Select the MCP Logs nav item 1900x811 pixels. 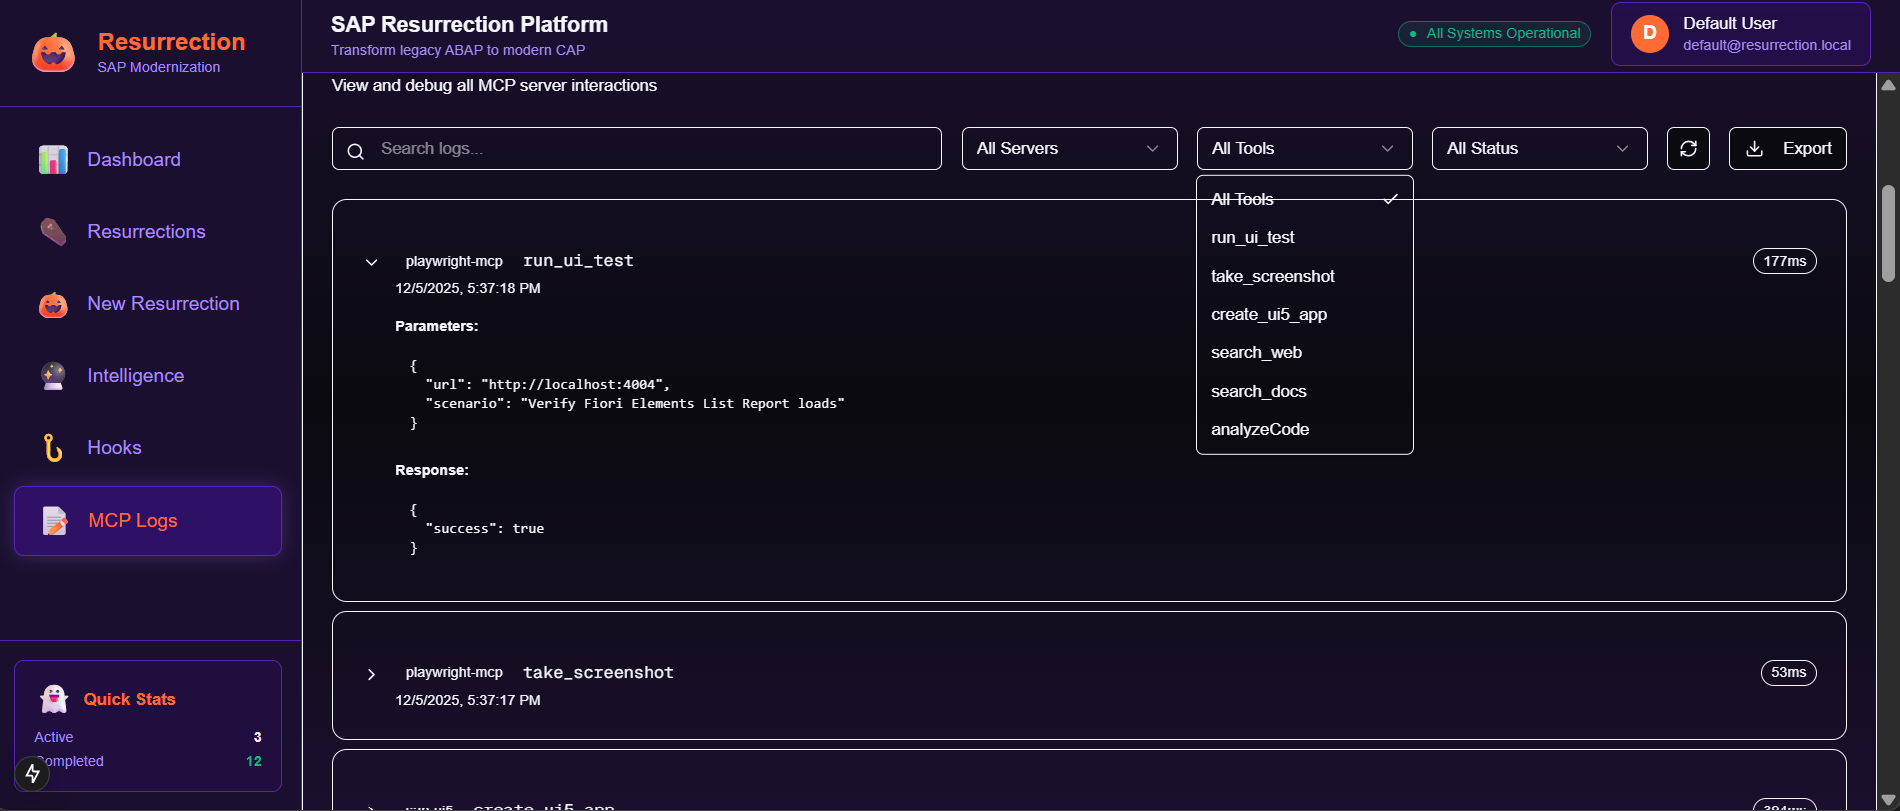(x=148, y=520)
